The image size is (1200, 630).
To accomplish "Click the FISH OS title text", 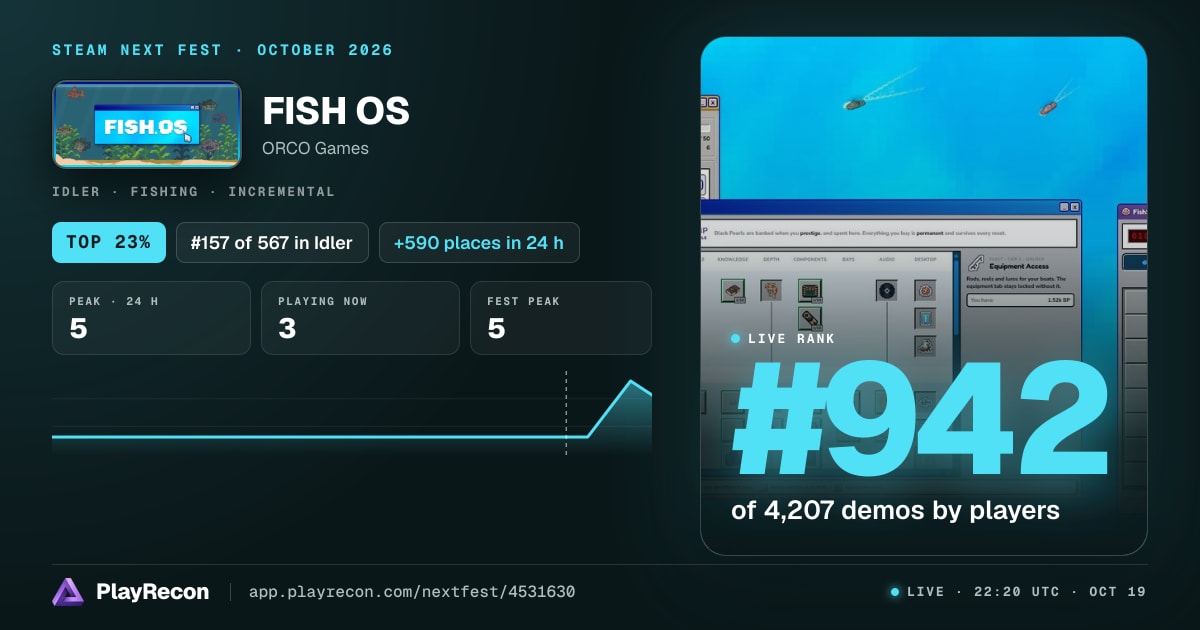I will click(x=336, y=111).
